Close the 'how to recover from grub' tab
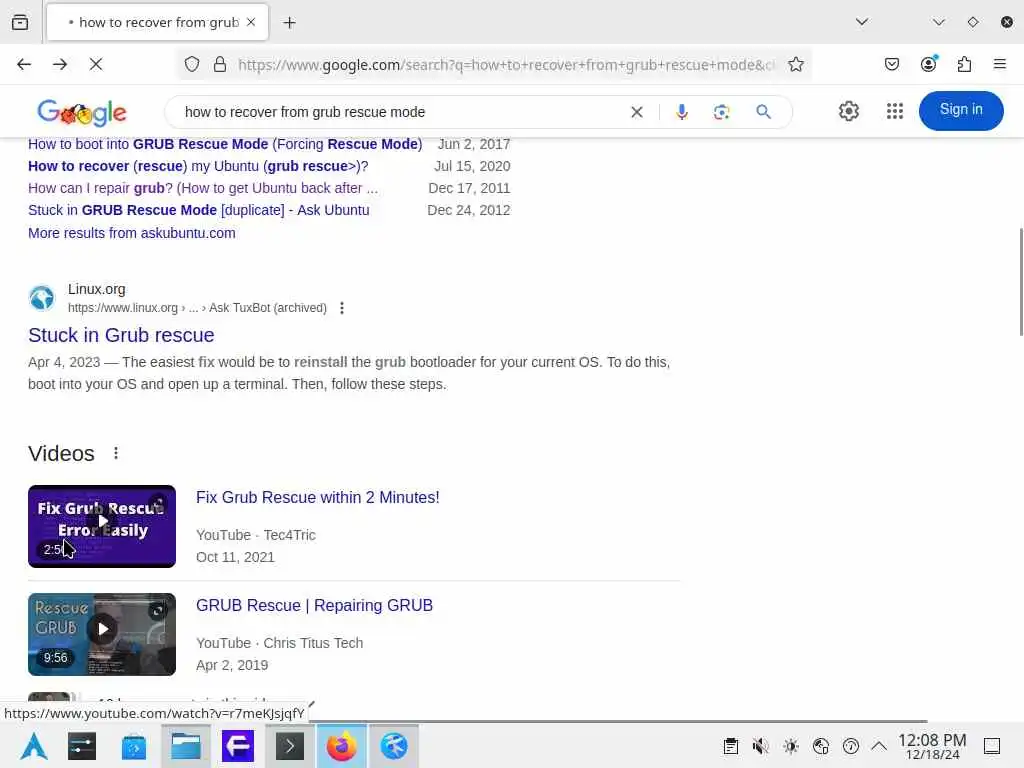 [x=251, y=22]
